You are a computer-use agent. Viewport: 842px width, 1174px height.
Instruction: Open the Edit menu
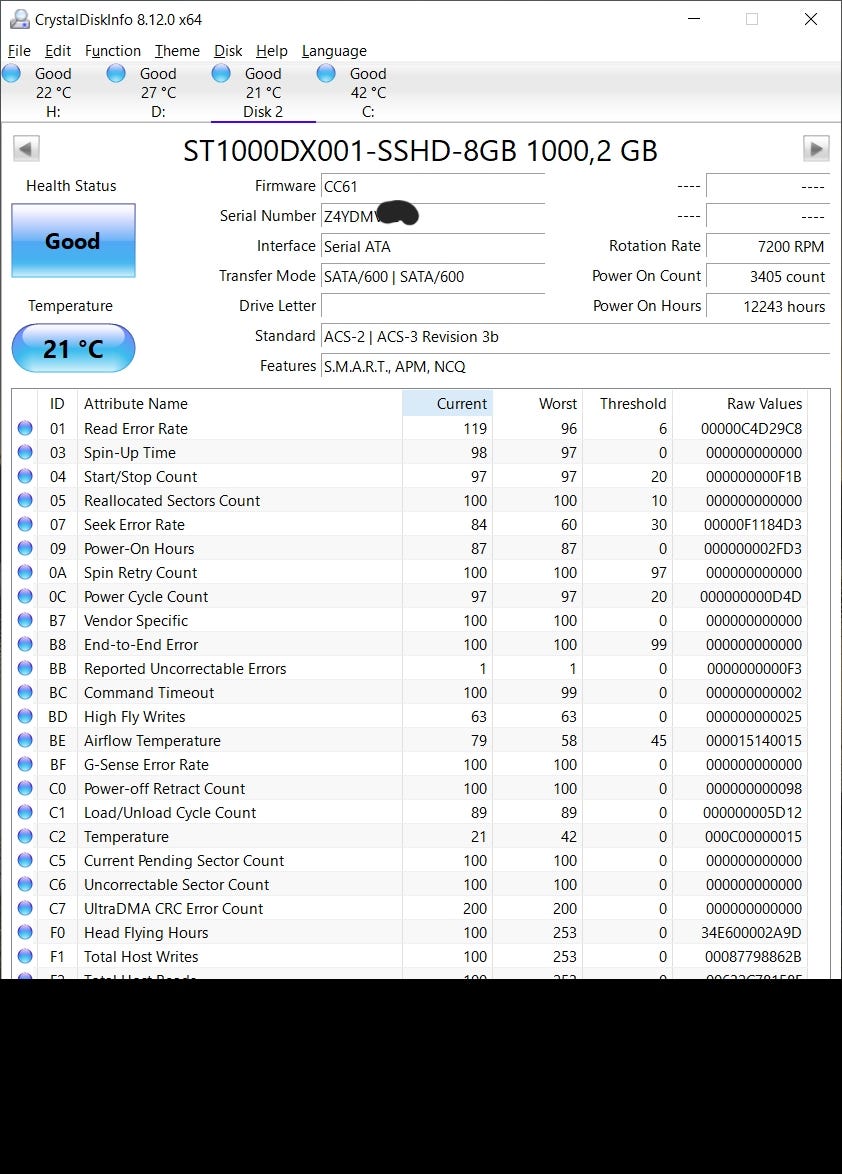tap(58, 50)
